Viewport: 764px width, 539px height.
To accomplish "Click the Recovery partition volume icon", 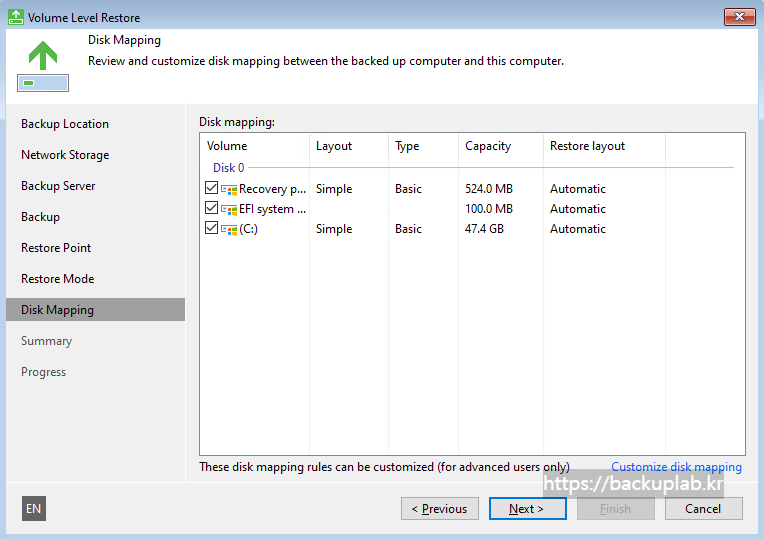I will (229, 189).
